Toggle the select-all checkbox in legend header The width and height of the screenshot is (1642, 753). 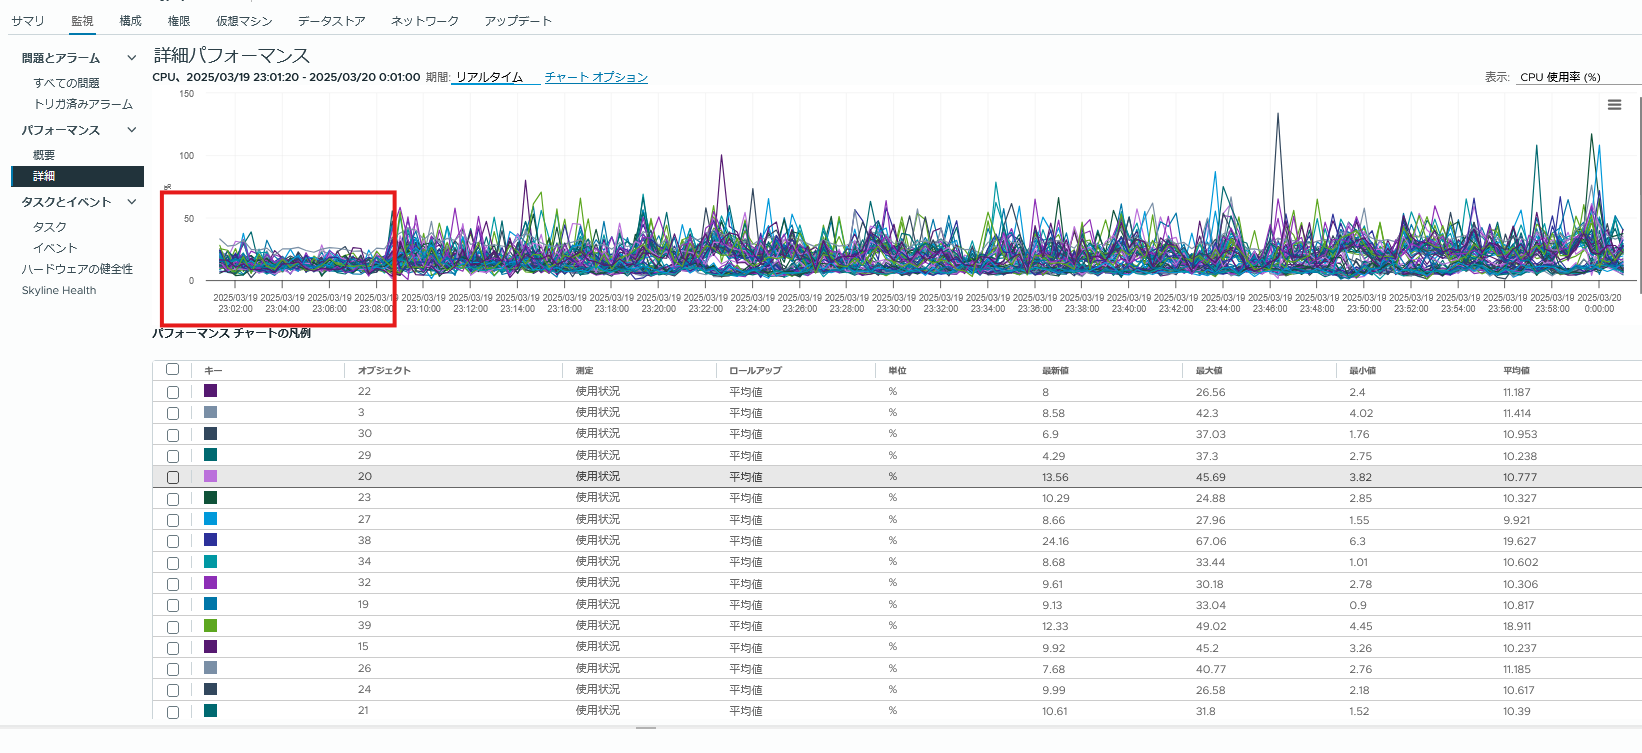(x=173, y=370)
